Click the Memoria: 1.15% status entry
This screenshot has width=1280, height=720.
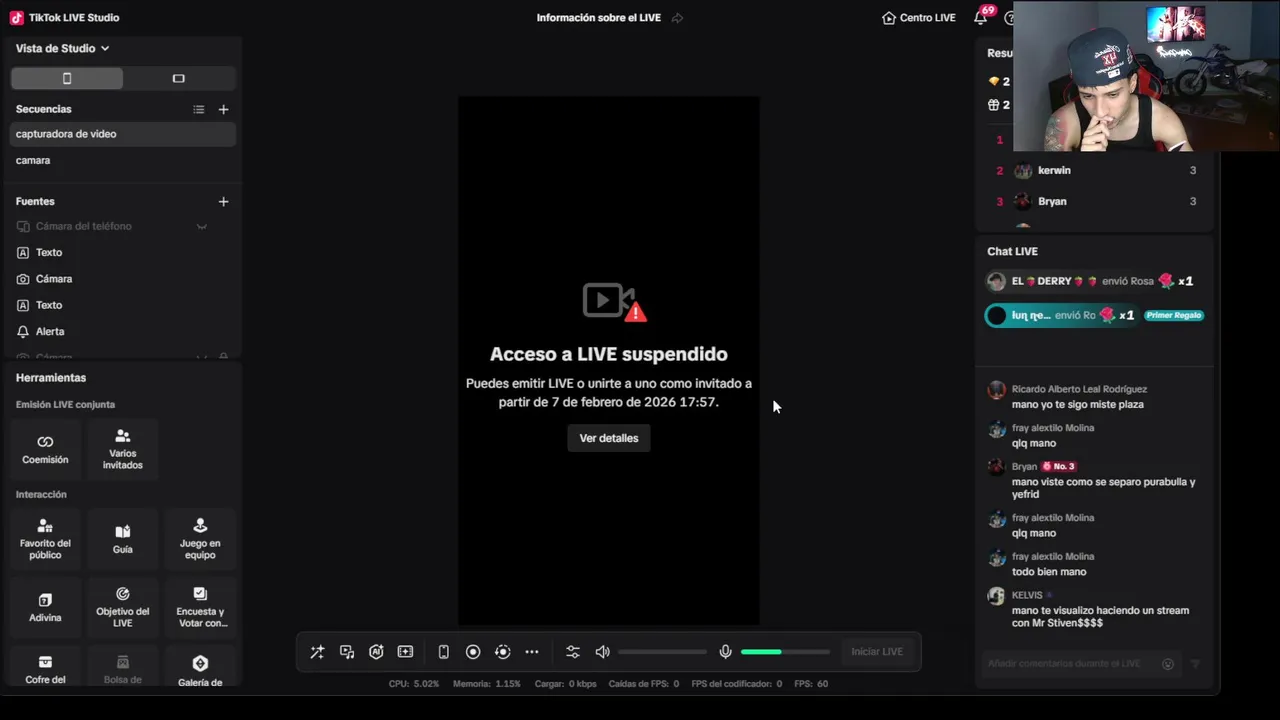pos(487,684)
